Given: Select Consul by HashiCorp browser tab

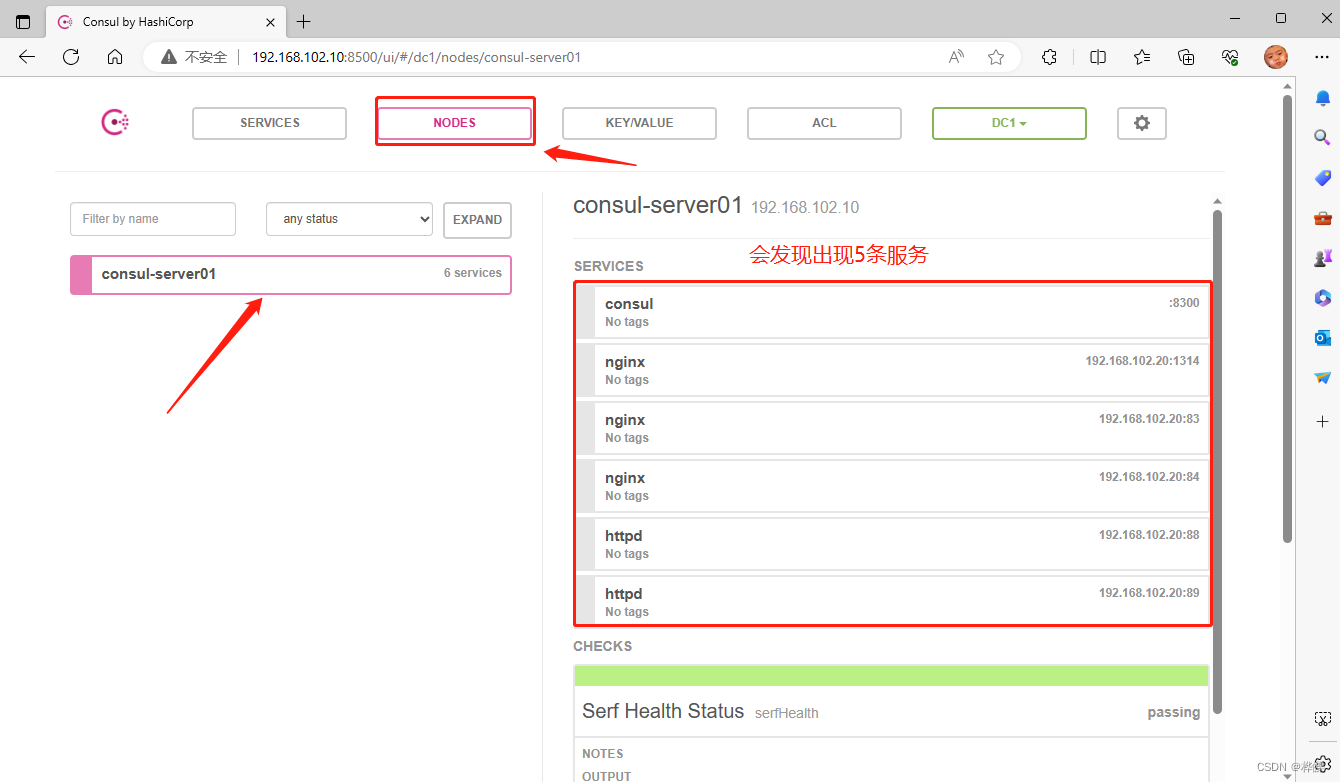Looking at the screenshot, I should pyautogui.click(x=166, y=21).
